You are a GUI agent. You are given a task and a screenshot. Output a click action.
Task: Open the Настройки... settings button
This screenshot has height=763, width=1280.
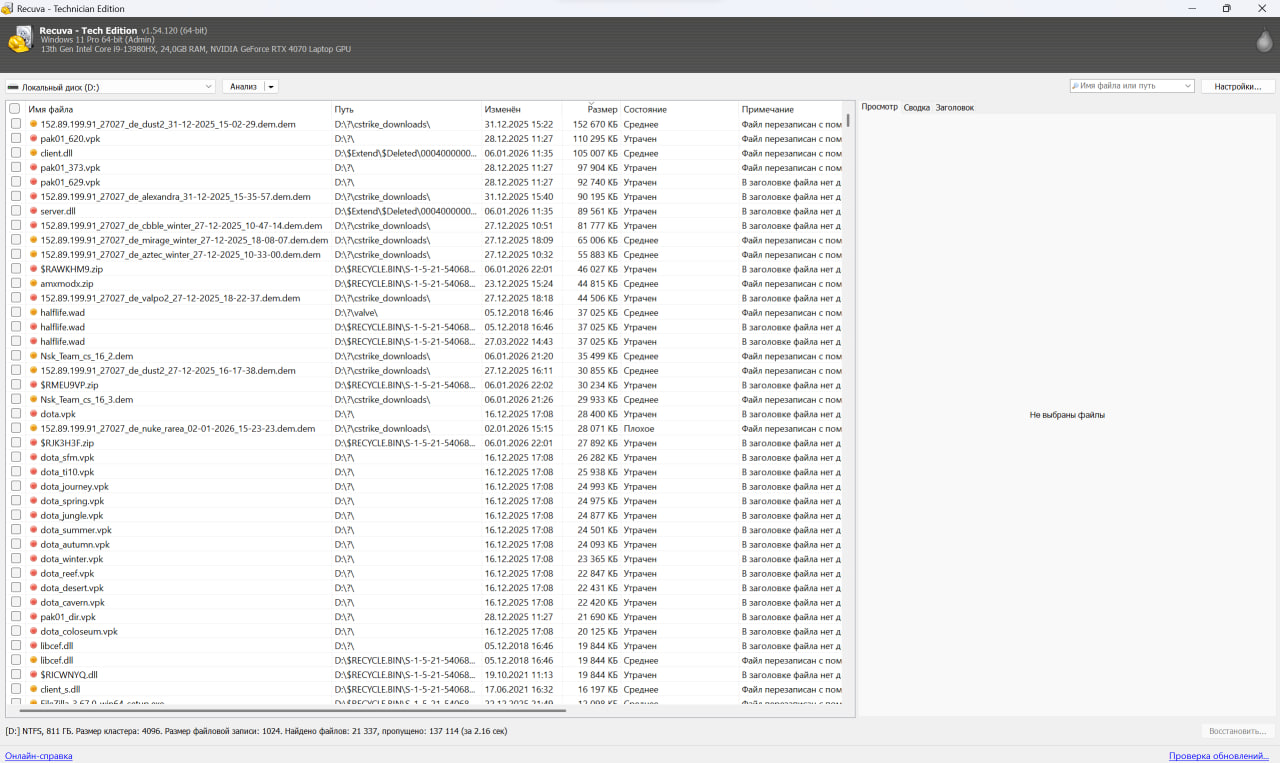1237,86
